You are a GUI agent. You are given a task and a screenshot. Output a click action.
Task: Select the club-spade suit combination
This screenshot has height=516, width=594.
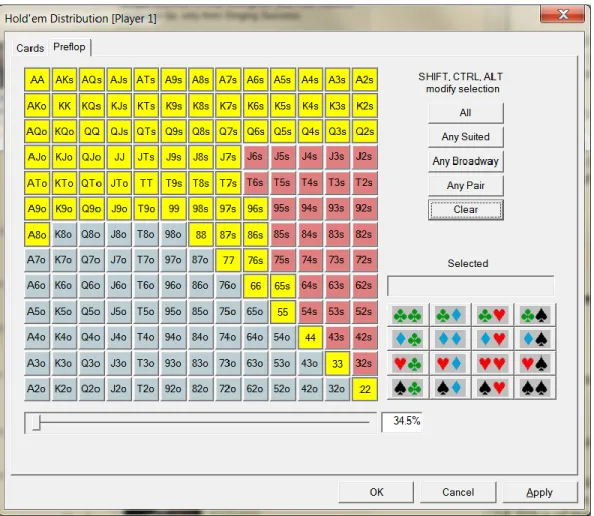tap(535, 315)
